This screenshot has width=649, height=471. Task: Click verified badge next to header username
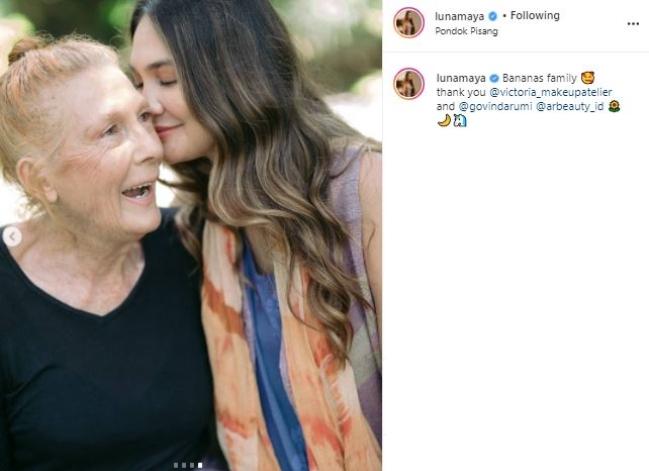click(492, 16)
